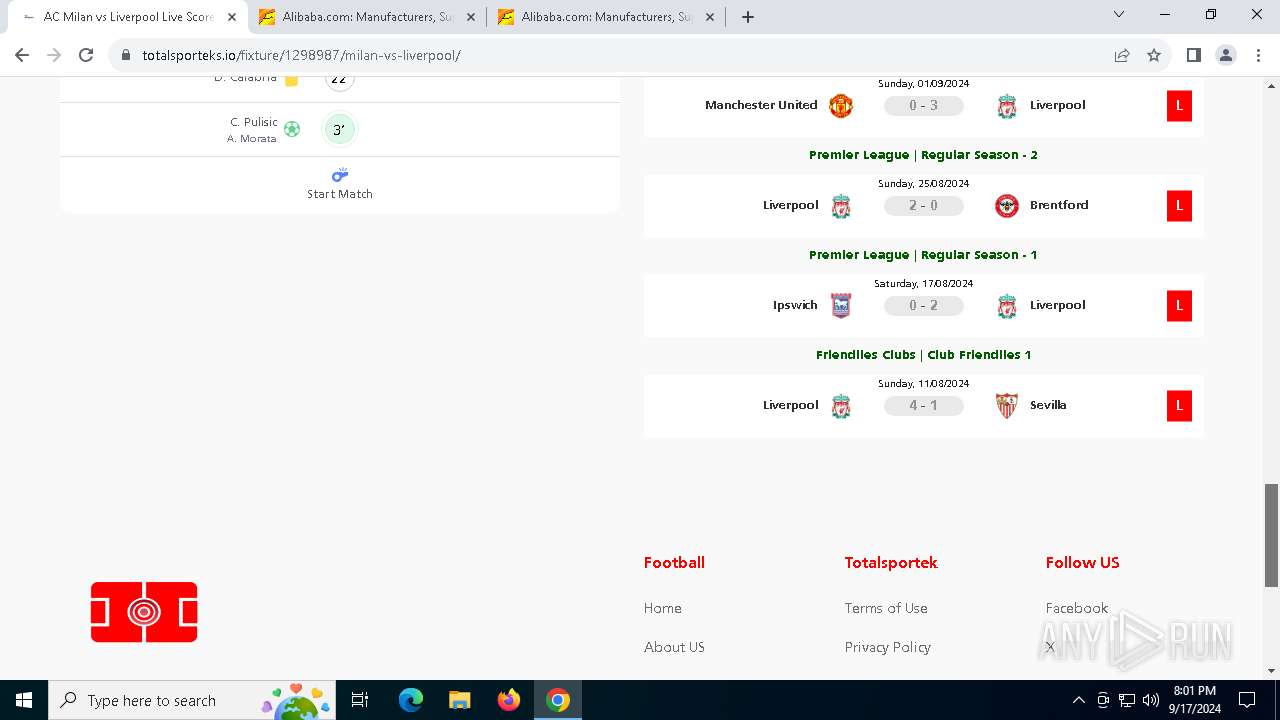Click the L badge in Brentford row

pos(1179,205)
